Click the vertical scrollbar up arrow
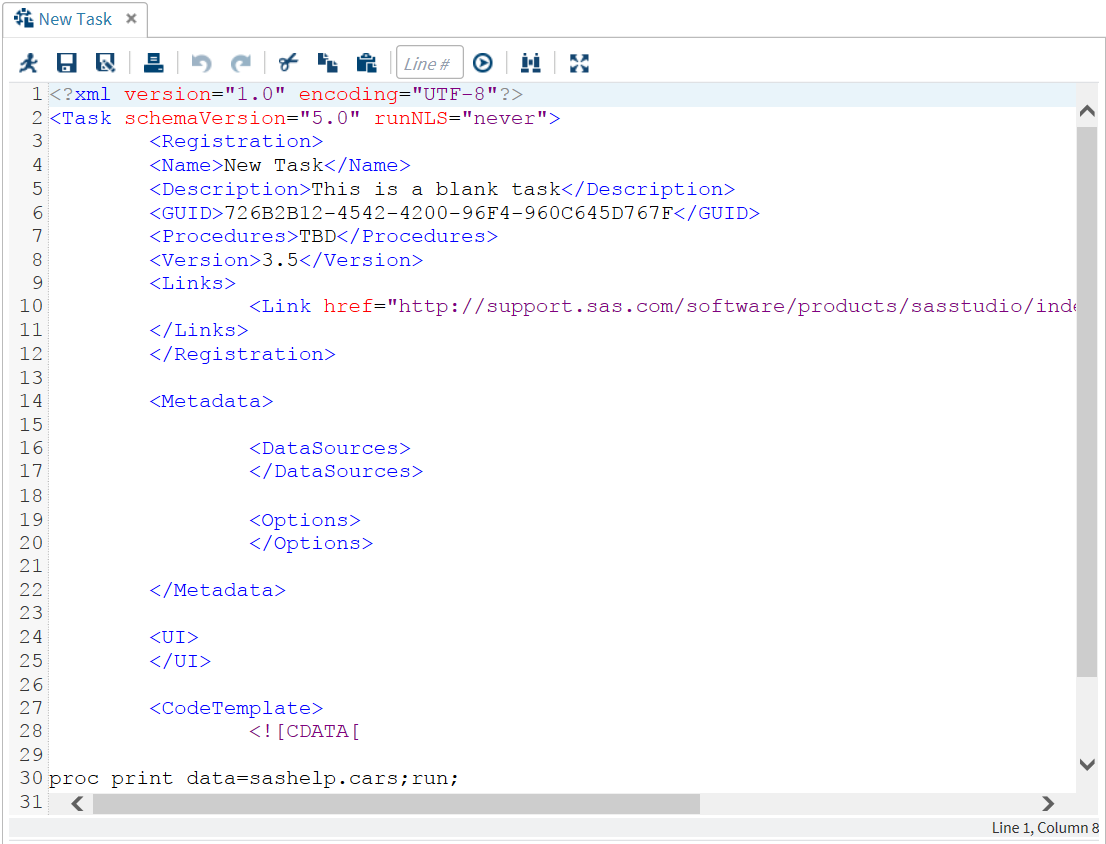This screenshot has width=1106, height=844. click(x=1087, y=113)
